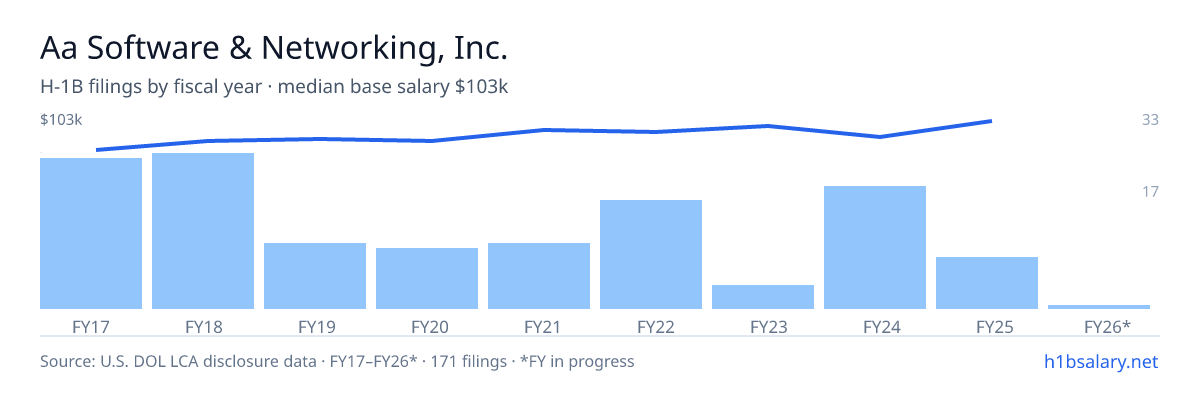The width and height of the screenshot is (1200, 400).
Task: Click the tiny FY26* bar
Action: click(x=1099, y=306)
